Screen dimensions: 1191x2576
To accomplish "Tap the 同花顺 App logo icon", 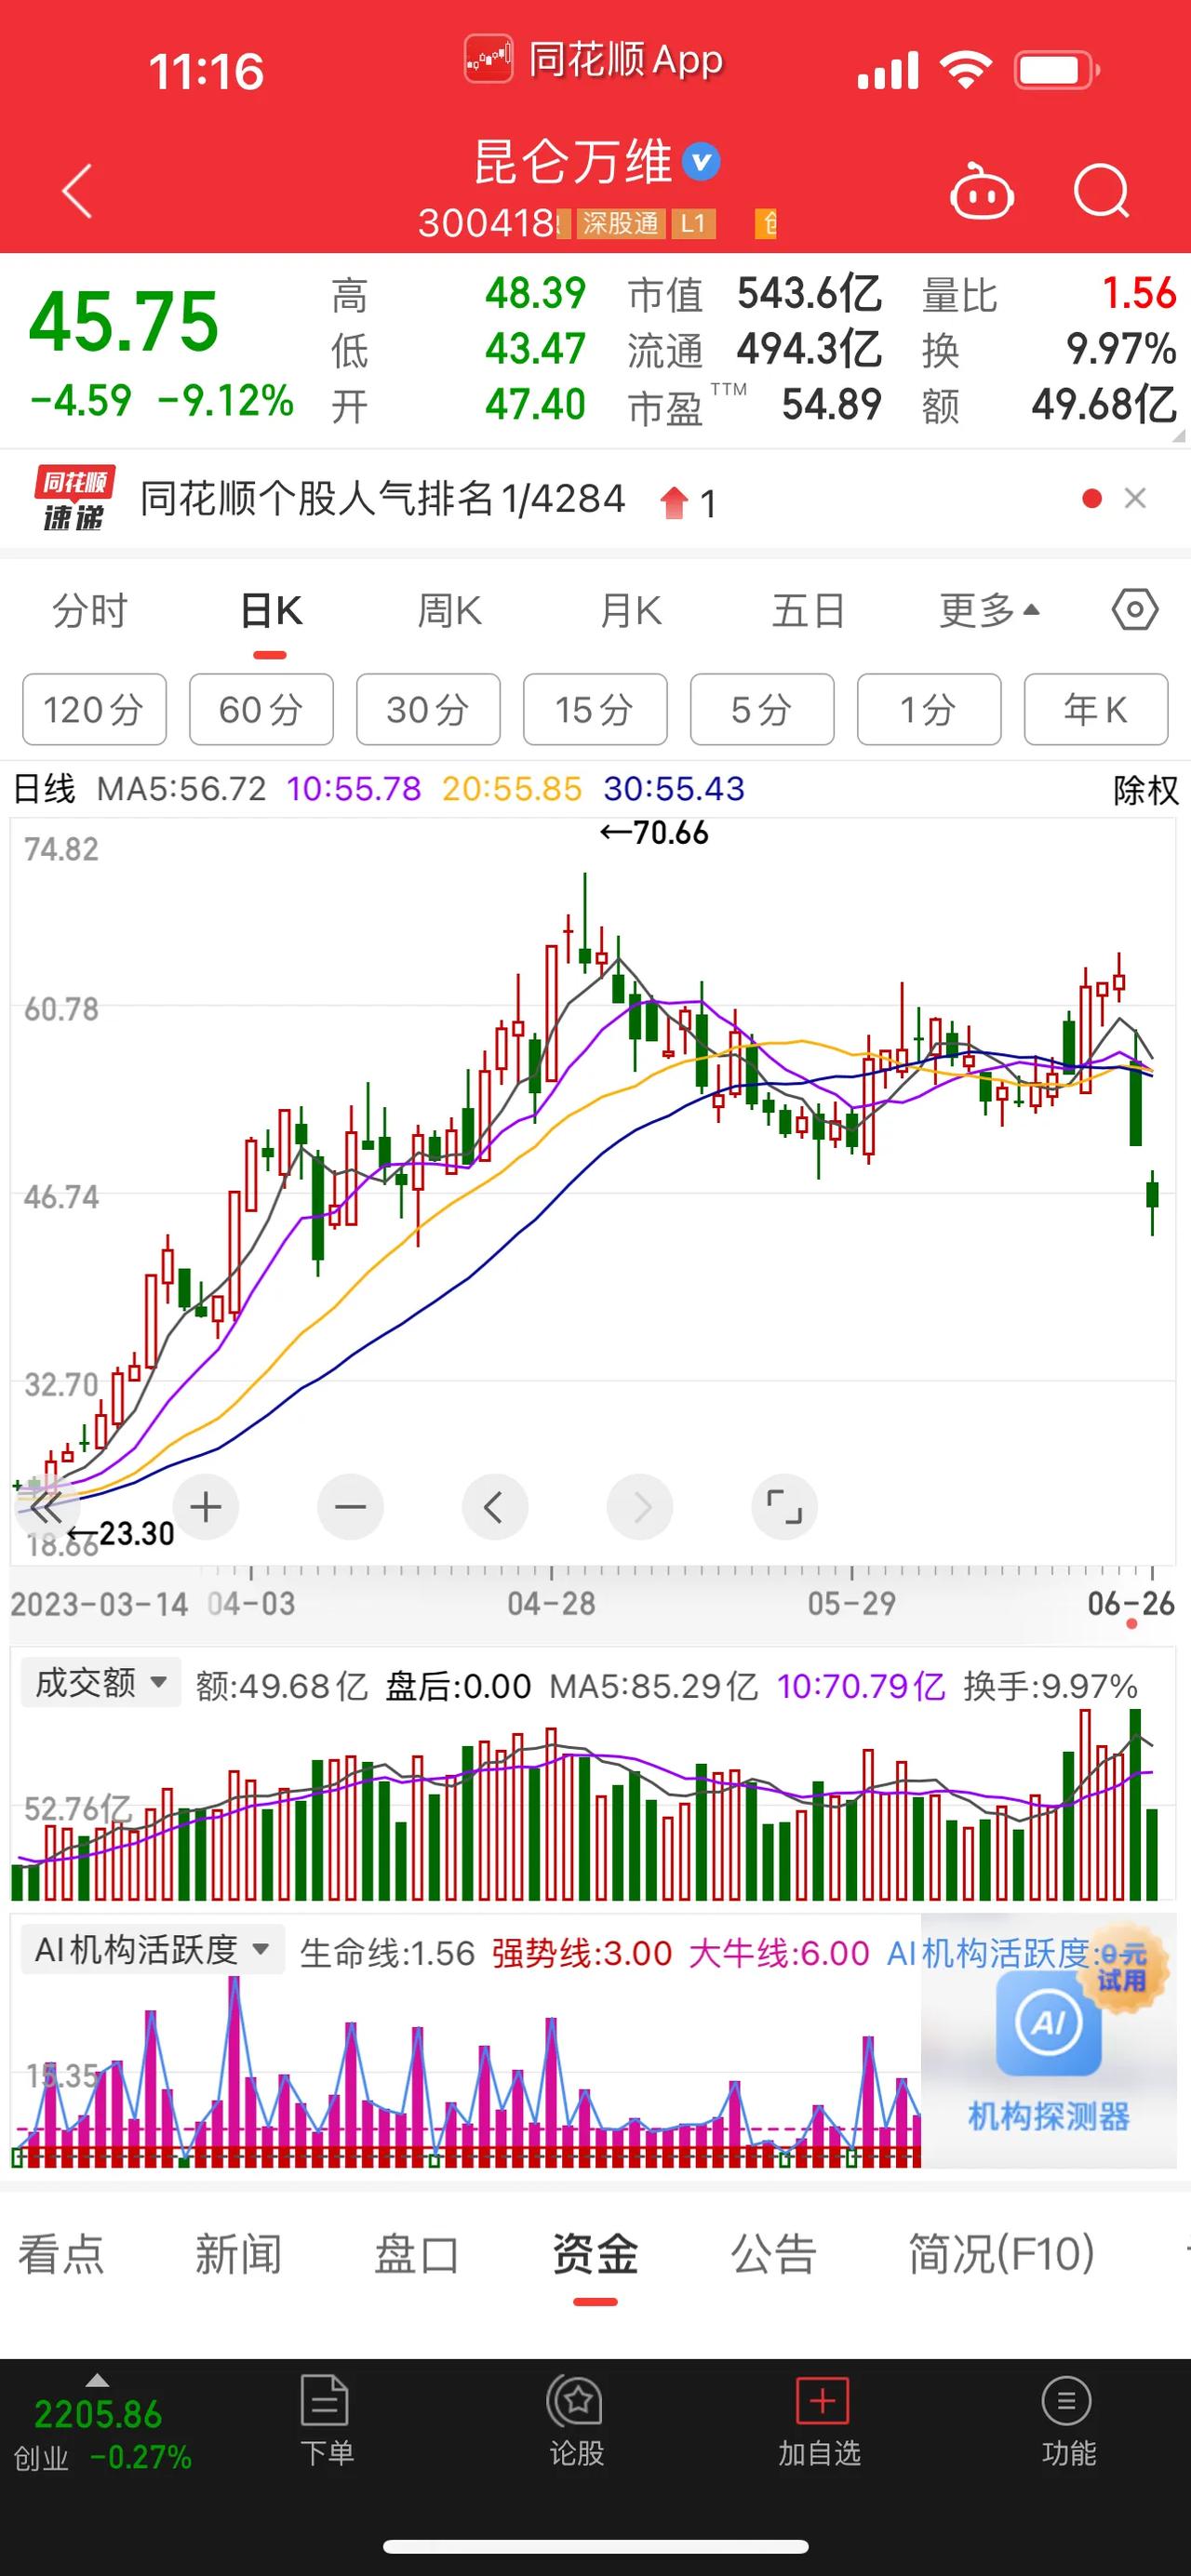I will (488, 59).
